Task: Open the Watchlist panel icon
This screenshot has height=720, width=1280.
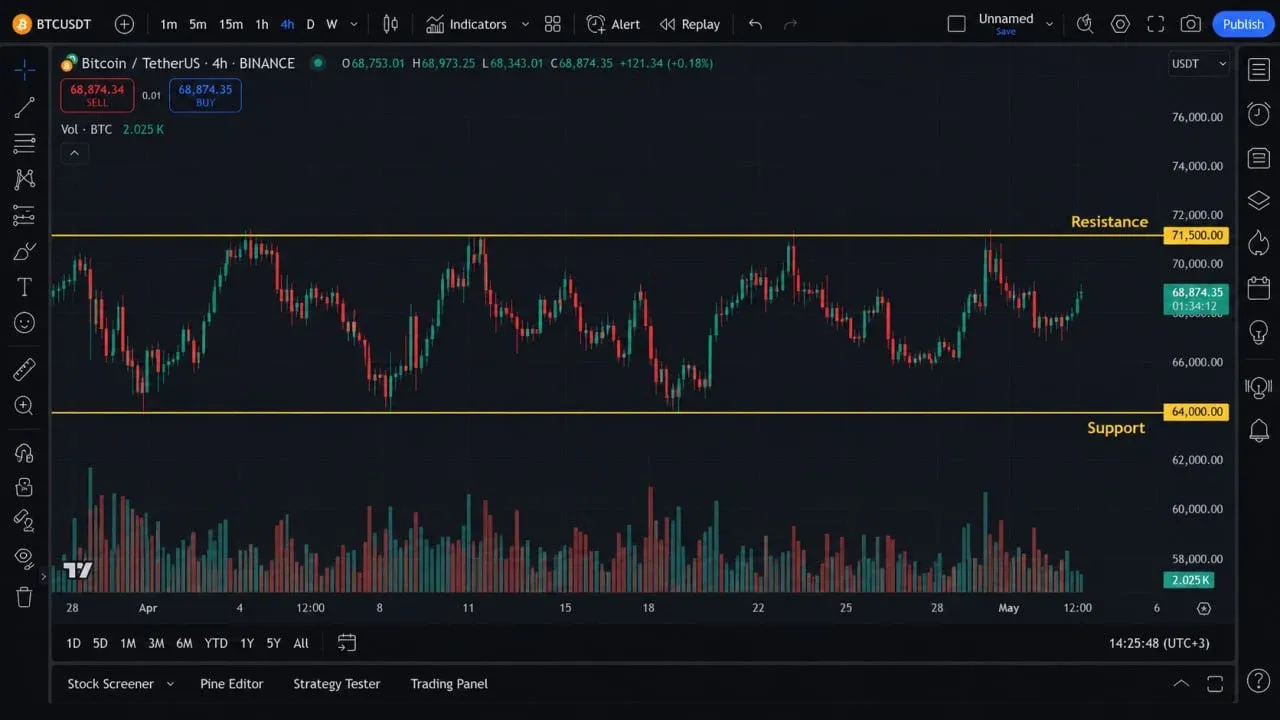Action: click(x=1258, y=69)
